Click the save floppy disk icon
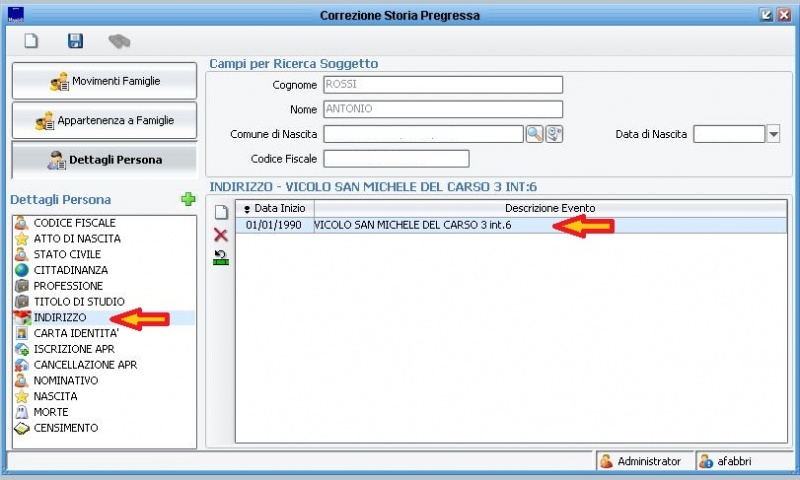This screenshot has height=480, width=800. click(x=76, y=41)
